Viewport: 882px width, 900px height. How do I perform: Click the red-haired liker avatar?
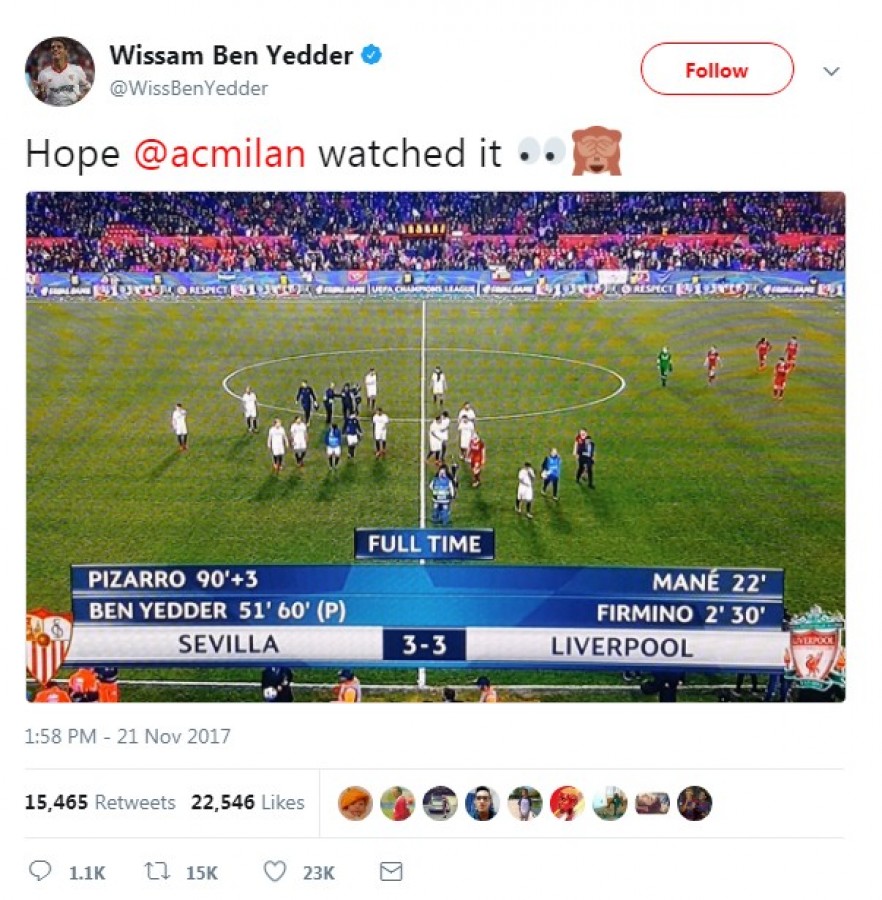pos(567,802)
